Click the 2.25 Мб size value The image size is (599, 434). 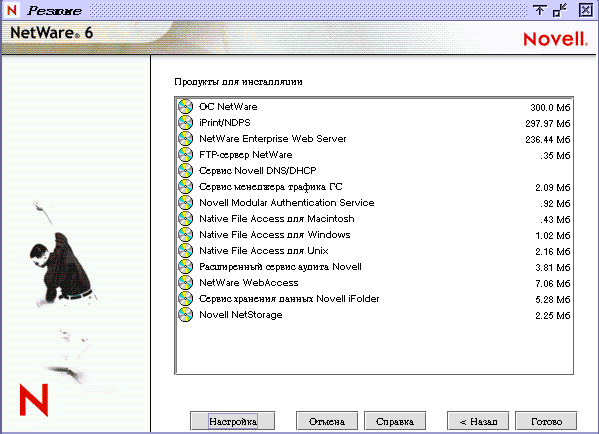(553, 316)
